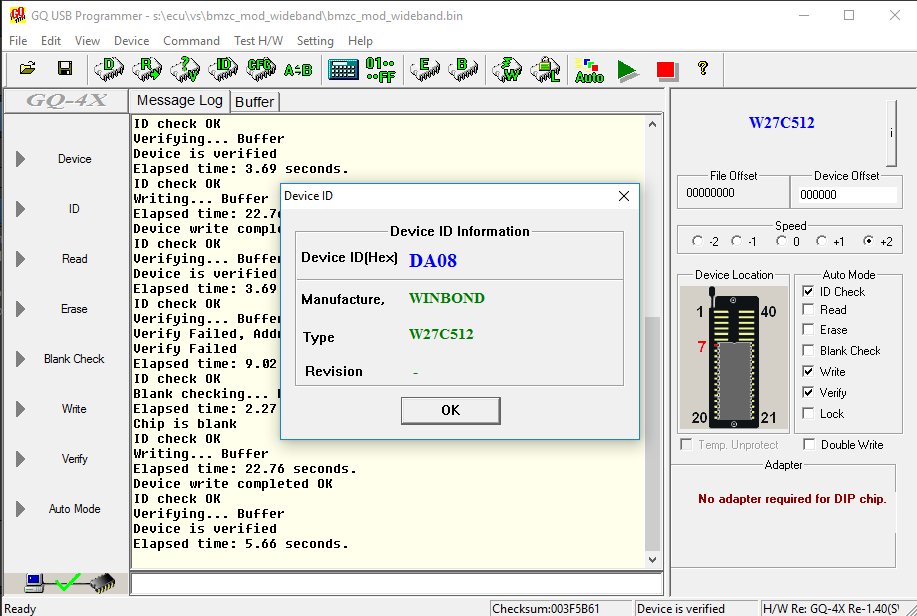This screenshot has width=917, height=616.
Task: Open the Help menu
Action: tap(360, 40)
